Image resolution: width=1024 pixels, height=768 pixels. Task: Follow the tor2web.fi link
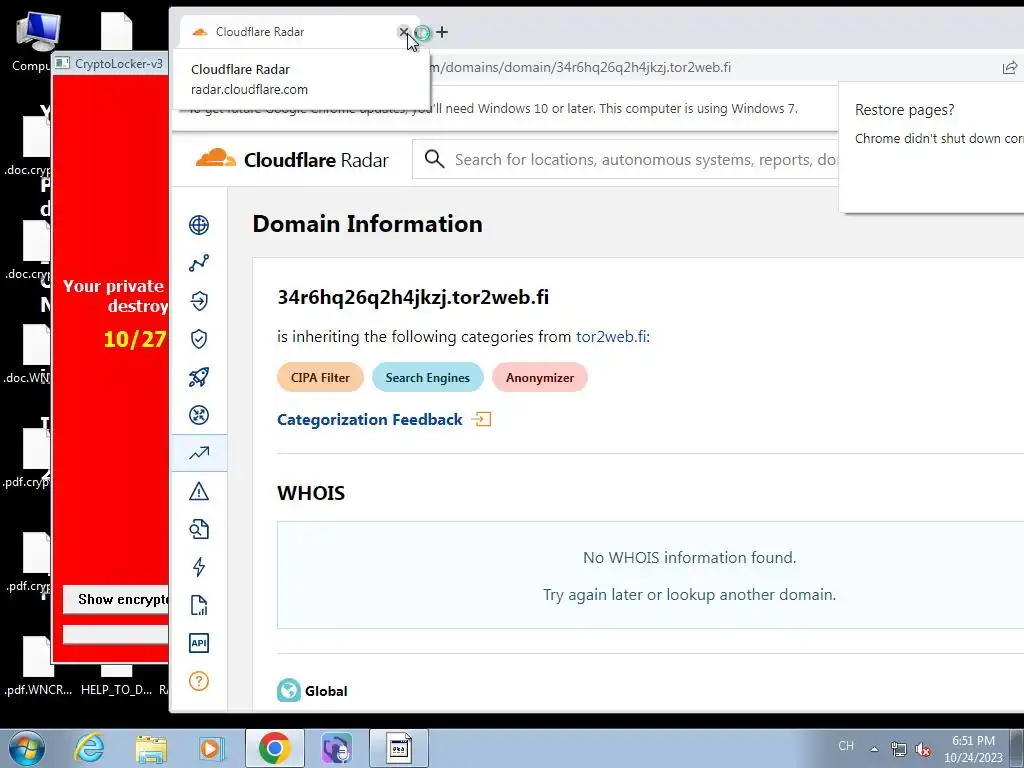[x=611, y=336]
